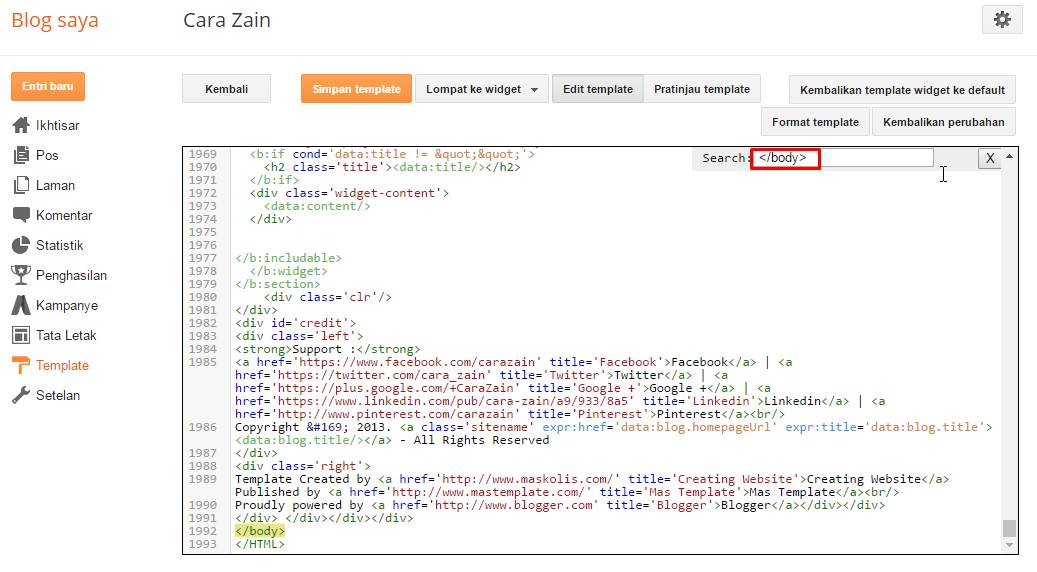The width and height of the screenshot is (1037, 572).
Task: Save with Simpan template button
Action: coord(356,89)
